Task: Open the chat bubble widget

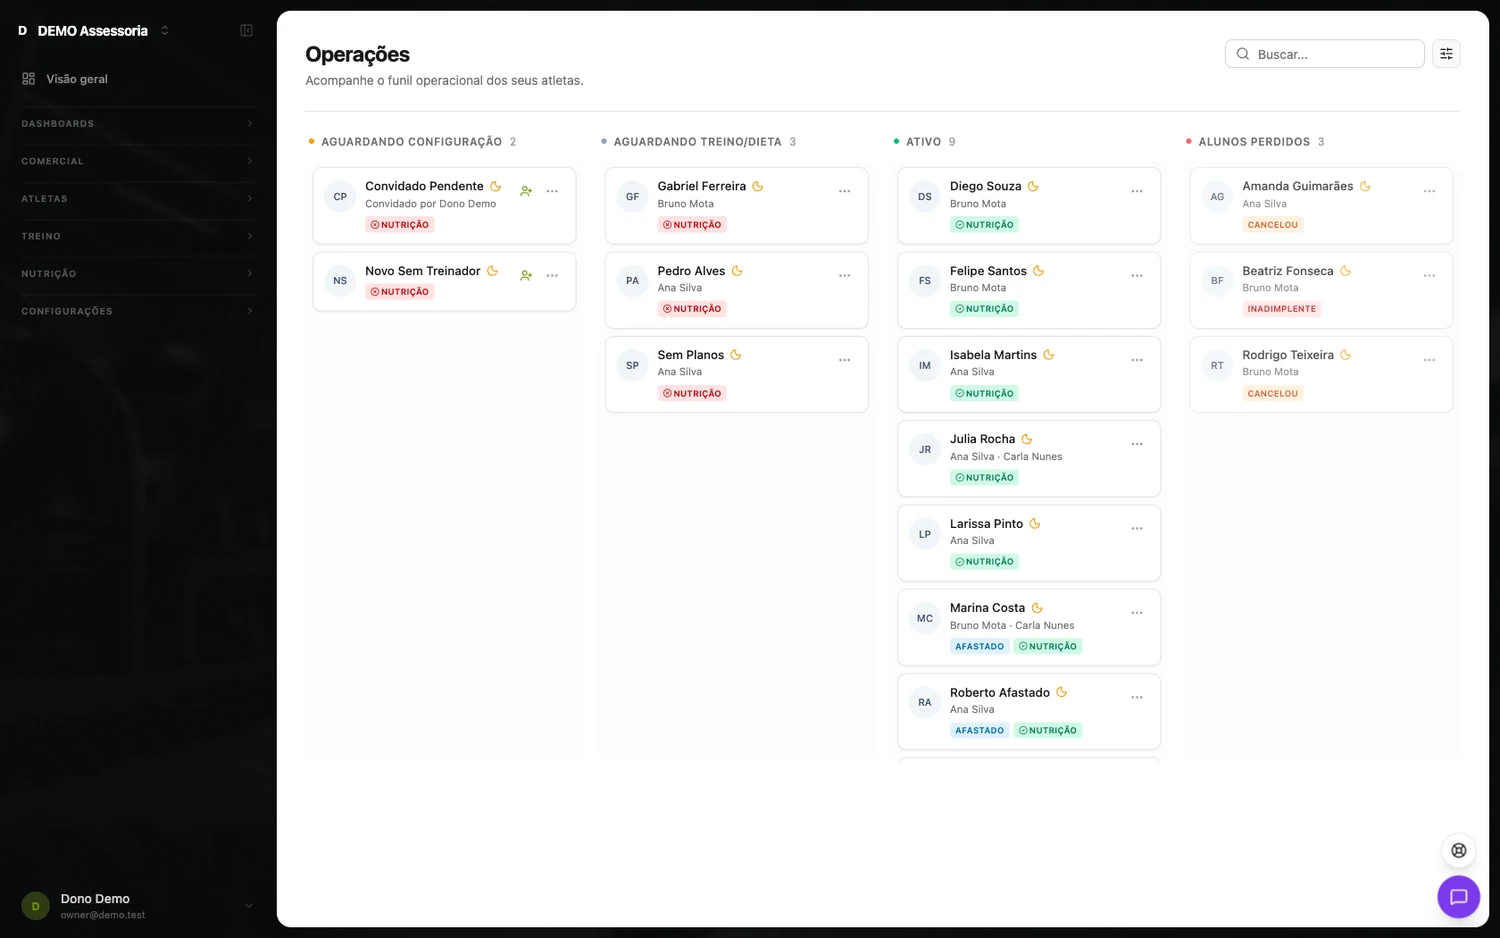Action: click(1458, 896)
